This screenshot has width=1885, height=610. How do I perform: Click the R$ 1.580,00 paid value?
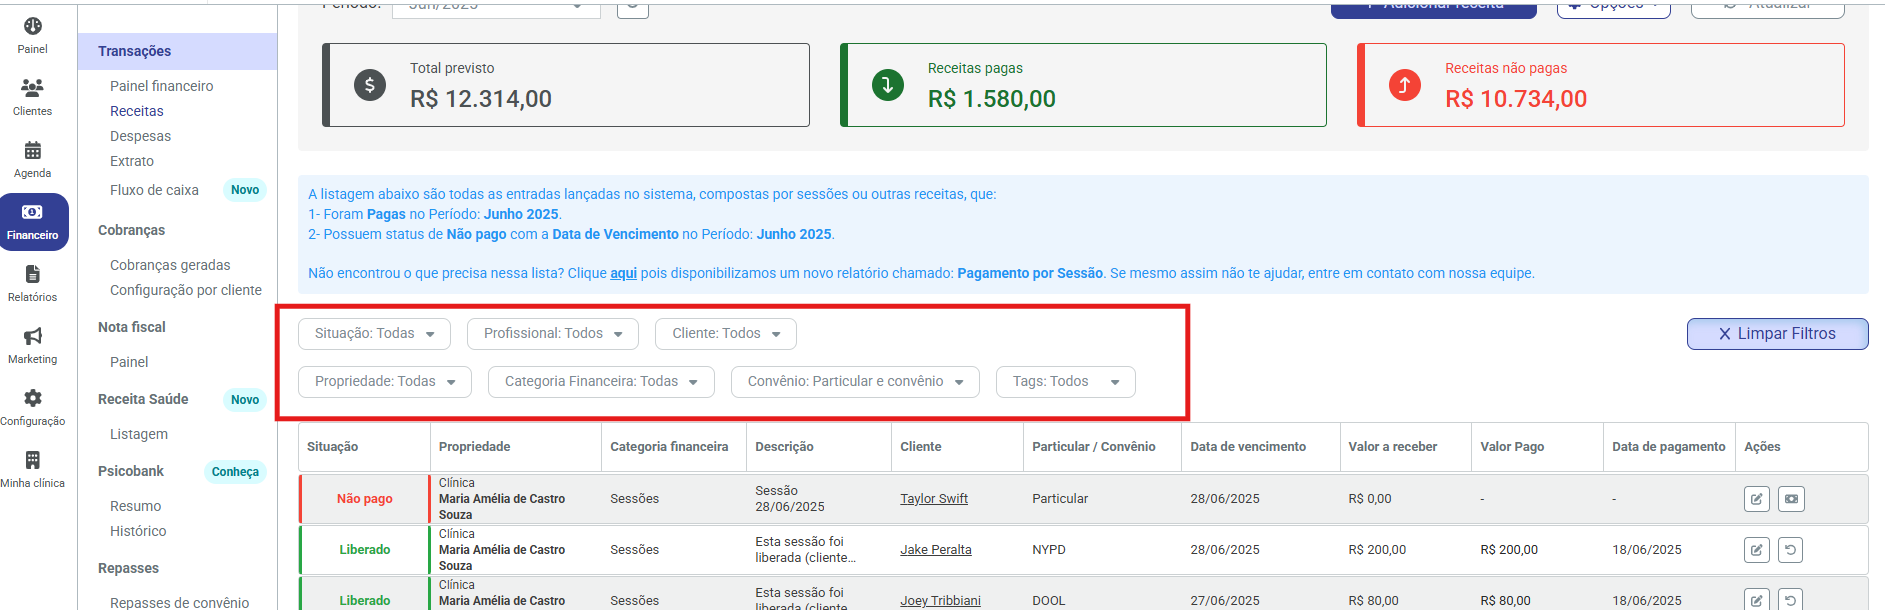[x=992, y=99]
